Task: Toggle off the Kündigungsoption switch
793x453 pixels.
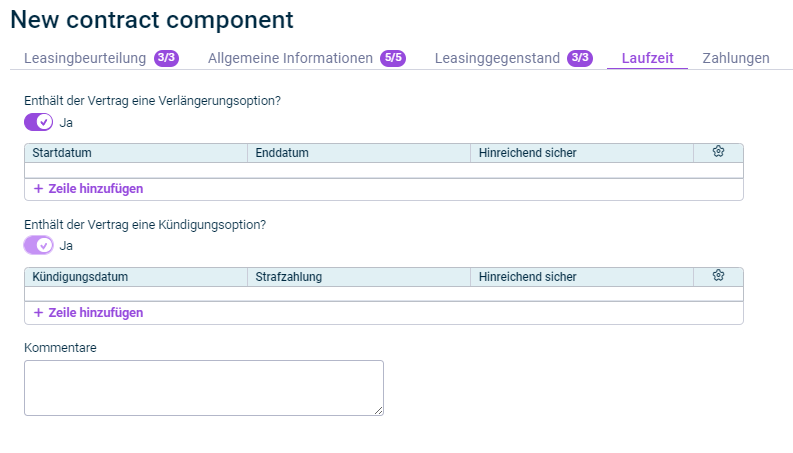Action: [38, 246]
